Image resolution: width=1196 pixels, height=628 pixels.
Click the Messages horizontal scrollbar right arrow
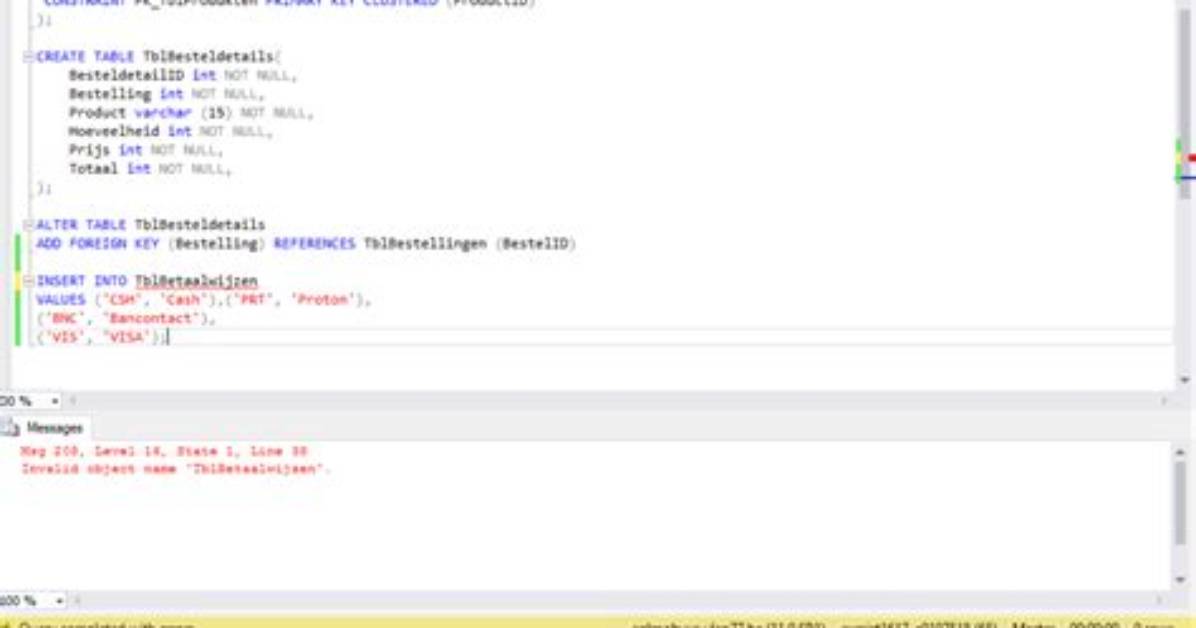pos(1159,601)
